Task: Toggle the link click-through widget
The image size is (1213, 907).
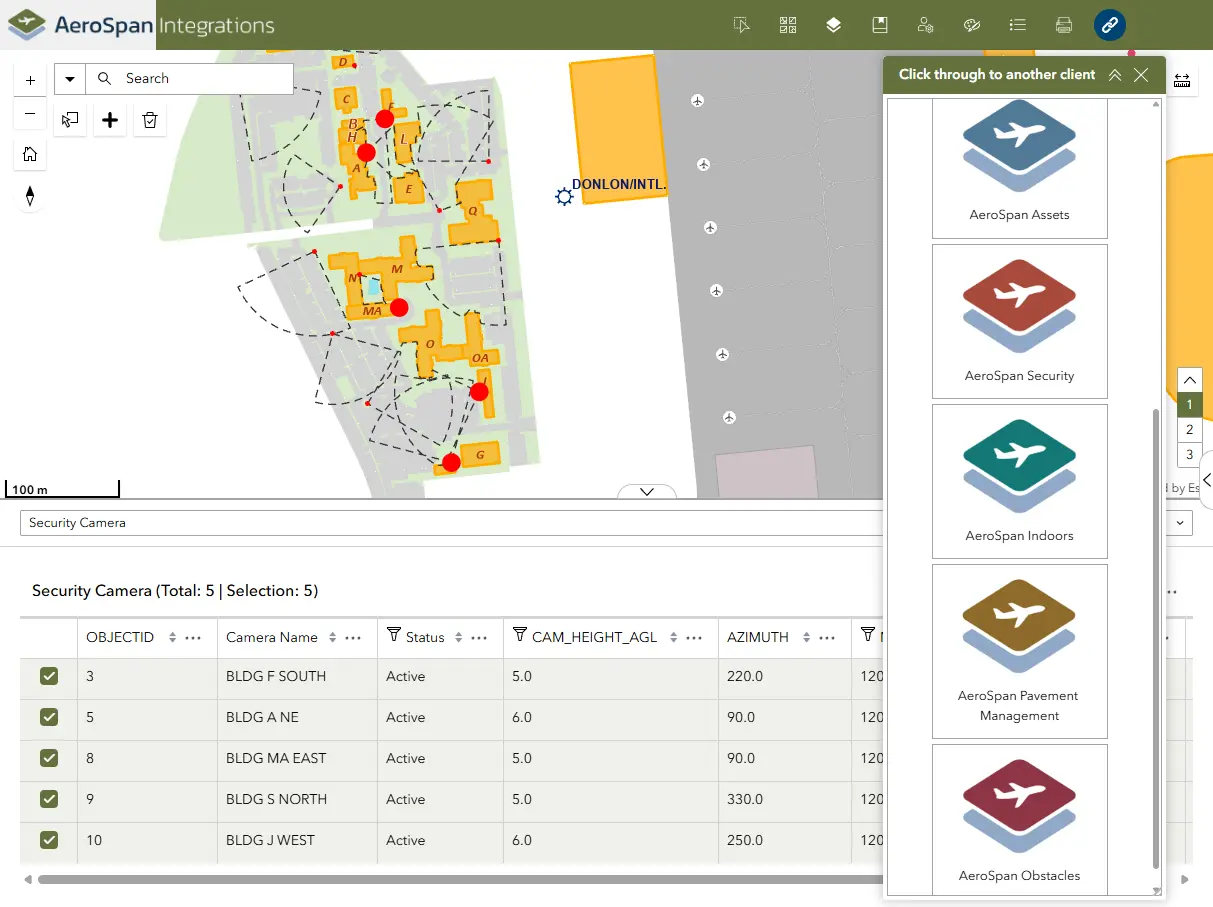Action: pos(1110,25)
